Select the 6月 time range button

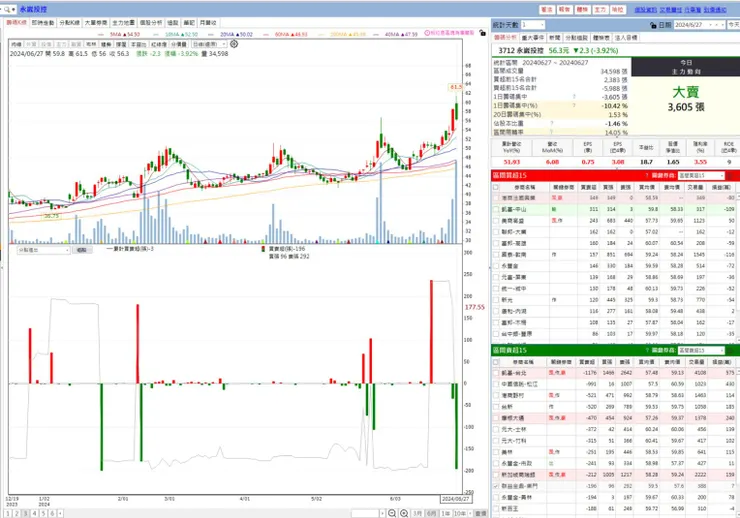pos(431,513)
